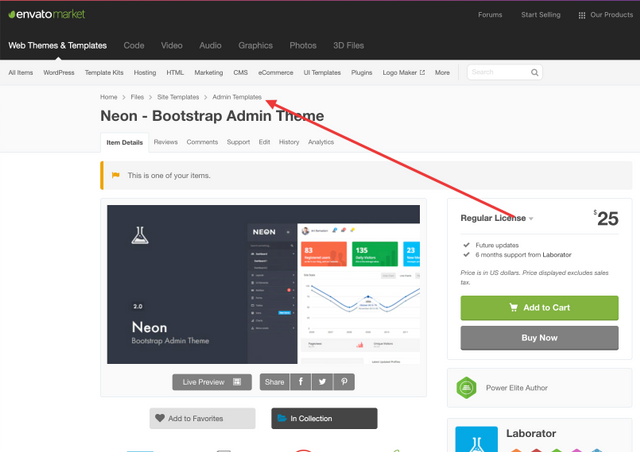Screen dimensions: 640x452
Task: Open the WordPress category menu
Action: (58, 73)
